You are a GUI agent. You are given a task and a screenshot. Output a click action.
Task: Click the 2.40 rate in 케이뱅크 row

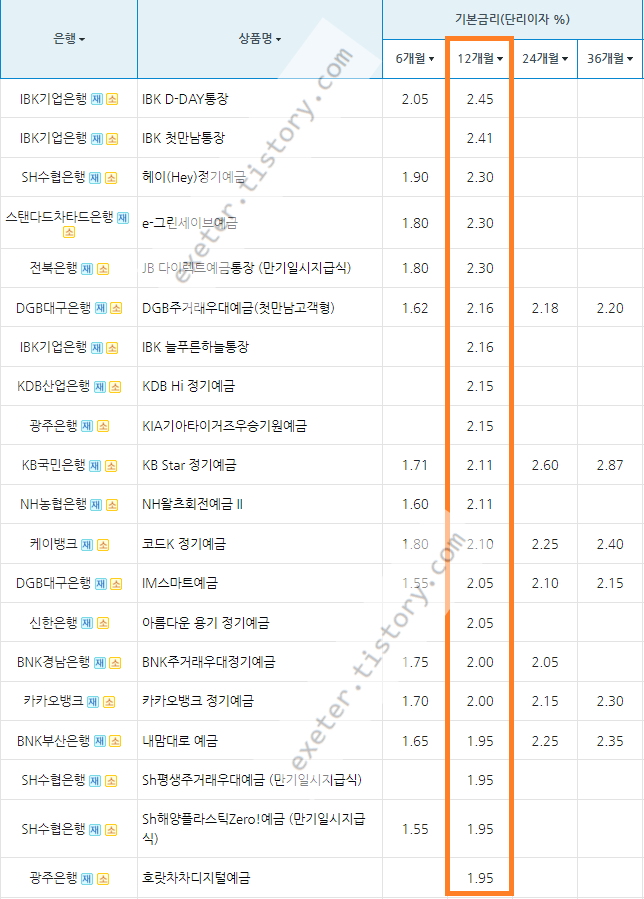(x=610, y=544)
